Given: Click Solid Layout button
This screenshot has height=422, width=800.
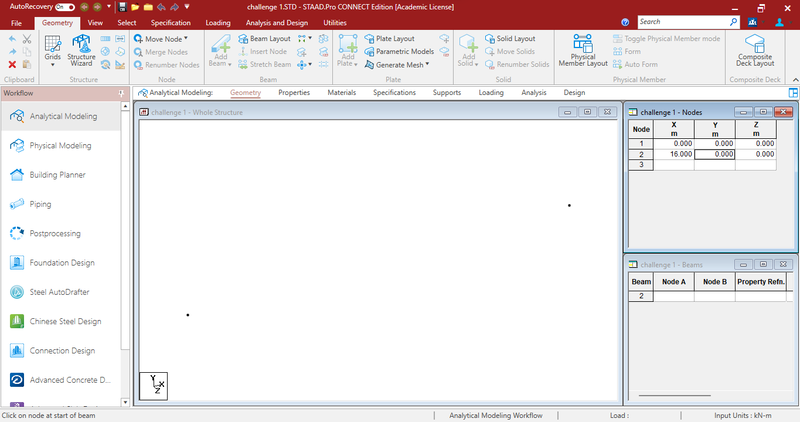Looking at the screenshot, I should (x=509, y=38).
